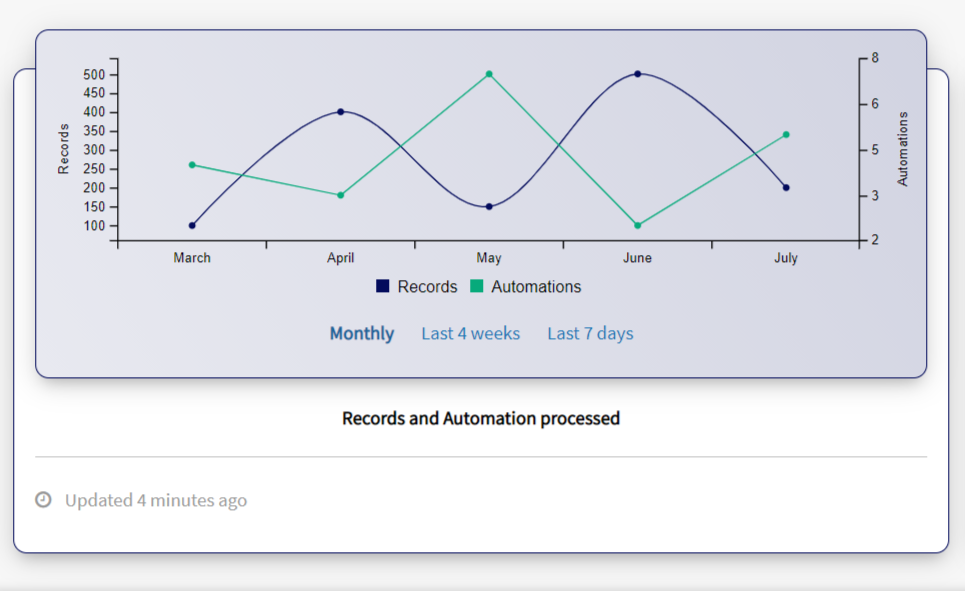Click the green Automations legend swatch
Screen dimensions: 965x591
point(477,287)
